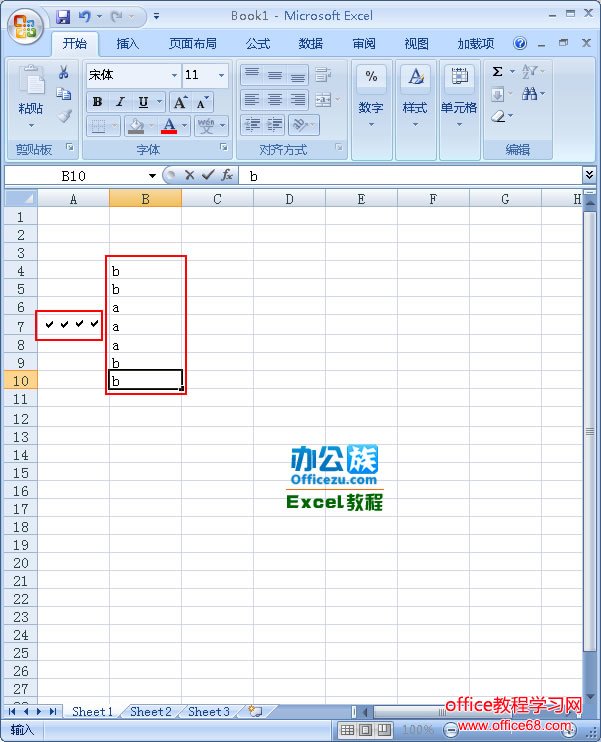Toggle underline formatting
Image resolution: width=601 pixels, height=742 pixels.
(x=143, y=102)
